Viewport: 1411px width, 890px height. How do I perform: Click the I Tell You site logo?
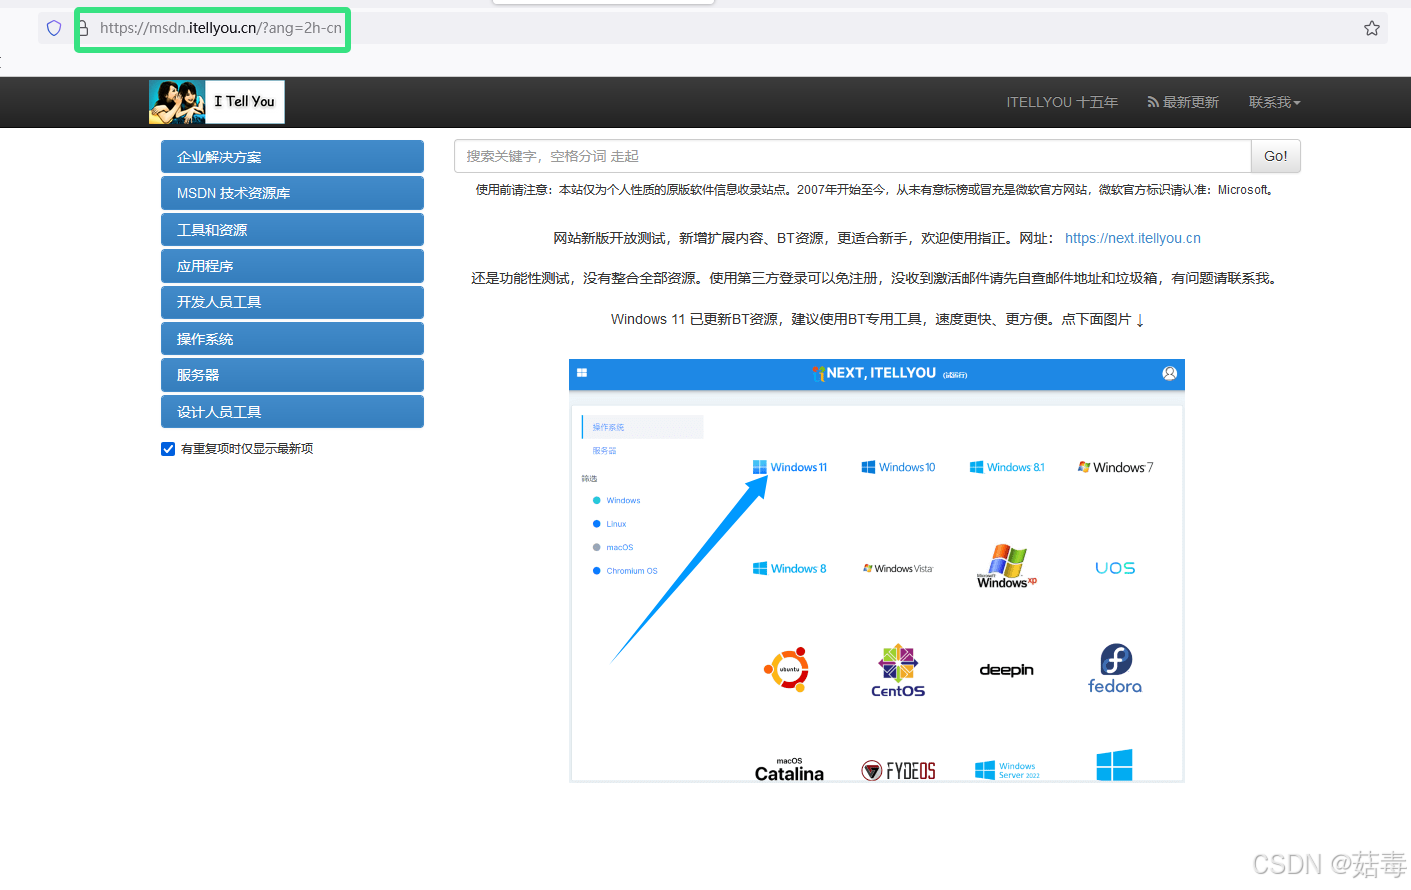tap(217, 102)
